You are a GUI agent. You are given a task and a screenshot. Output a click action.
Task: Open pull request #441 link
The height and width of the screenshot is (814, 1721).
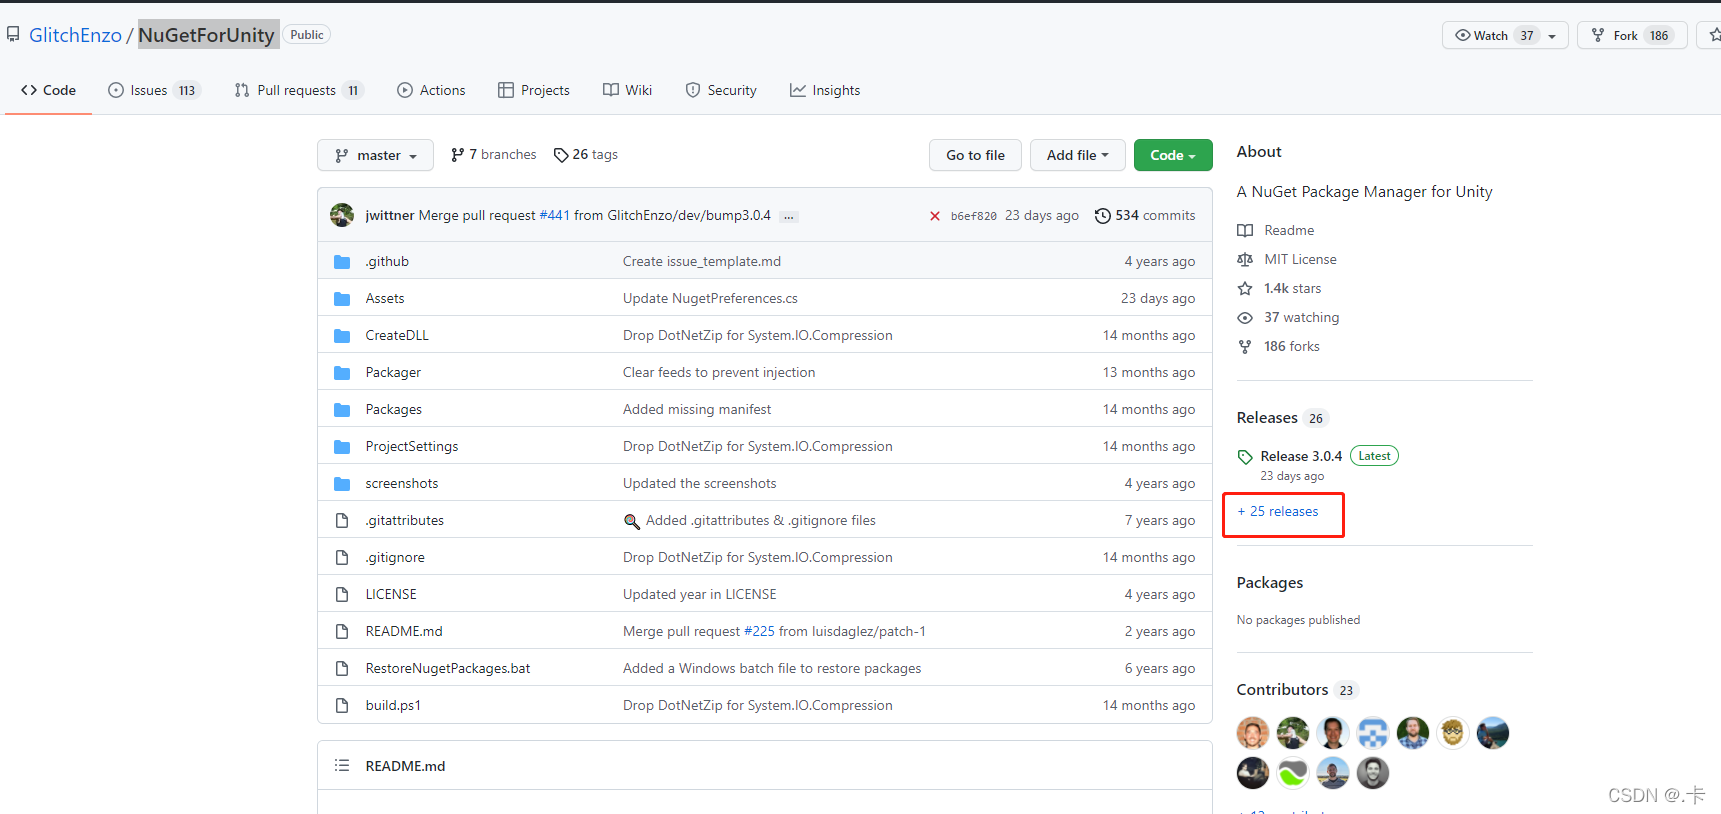pyautogui.click(x=554, y=216)
